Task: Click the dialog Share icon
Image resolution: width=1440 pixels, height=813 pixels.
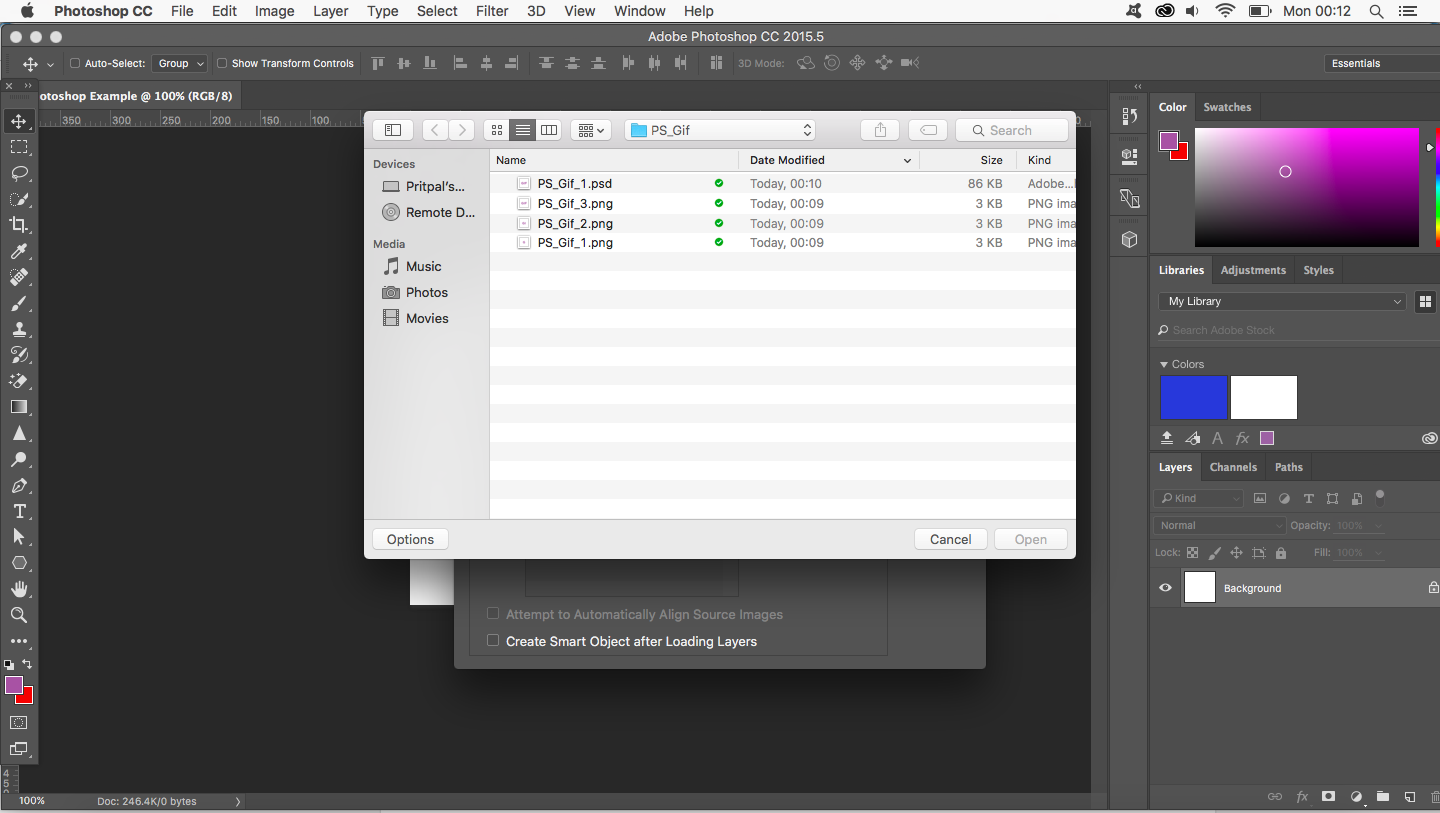Action: 880,130
